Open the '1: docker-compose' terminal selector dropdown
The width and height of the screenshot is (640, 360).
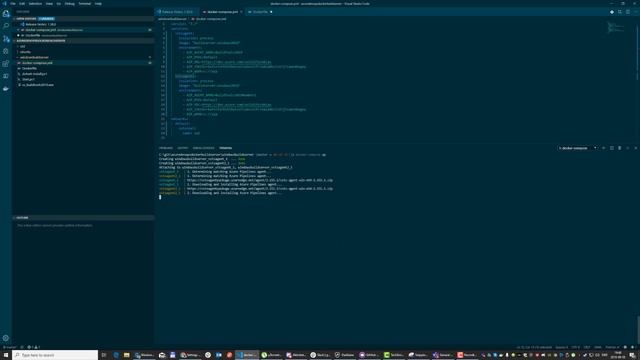coord(578,148)
